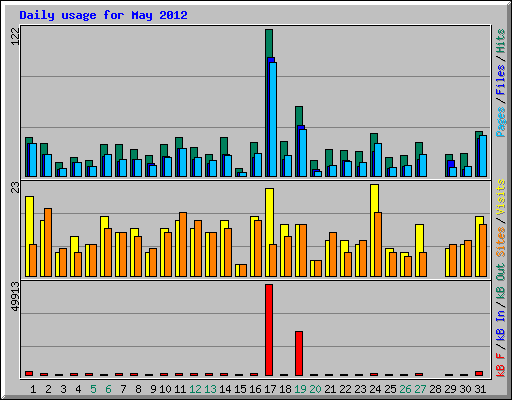This screenshot has height=400, width=512.
Task: Click the 'Visits' legend label
Action: pyautogui.click(x=501, y=197)
